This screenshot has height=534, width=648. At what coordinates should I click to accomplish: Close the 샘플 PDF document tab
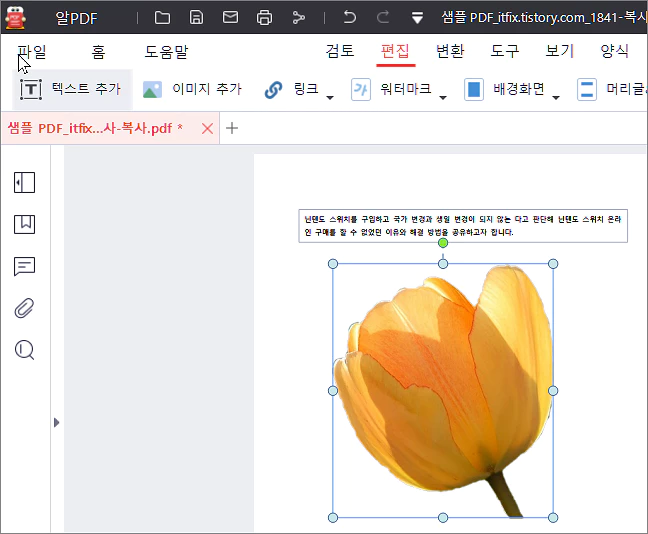click(207, 129)
